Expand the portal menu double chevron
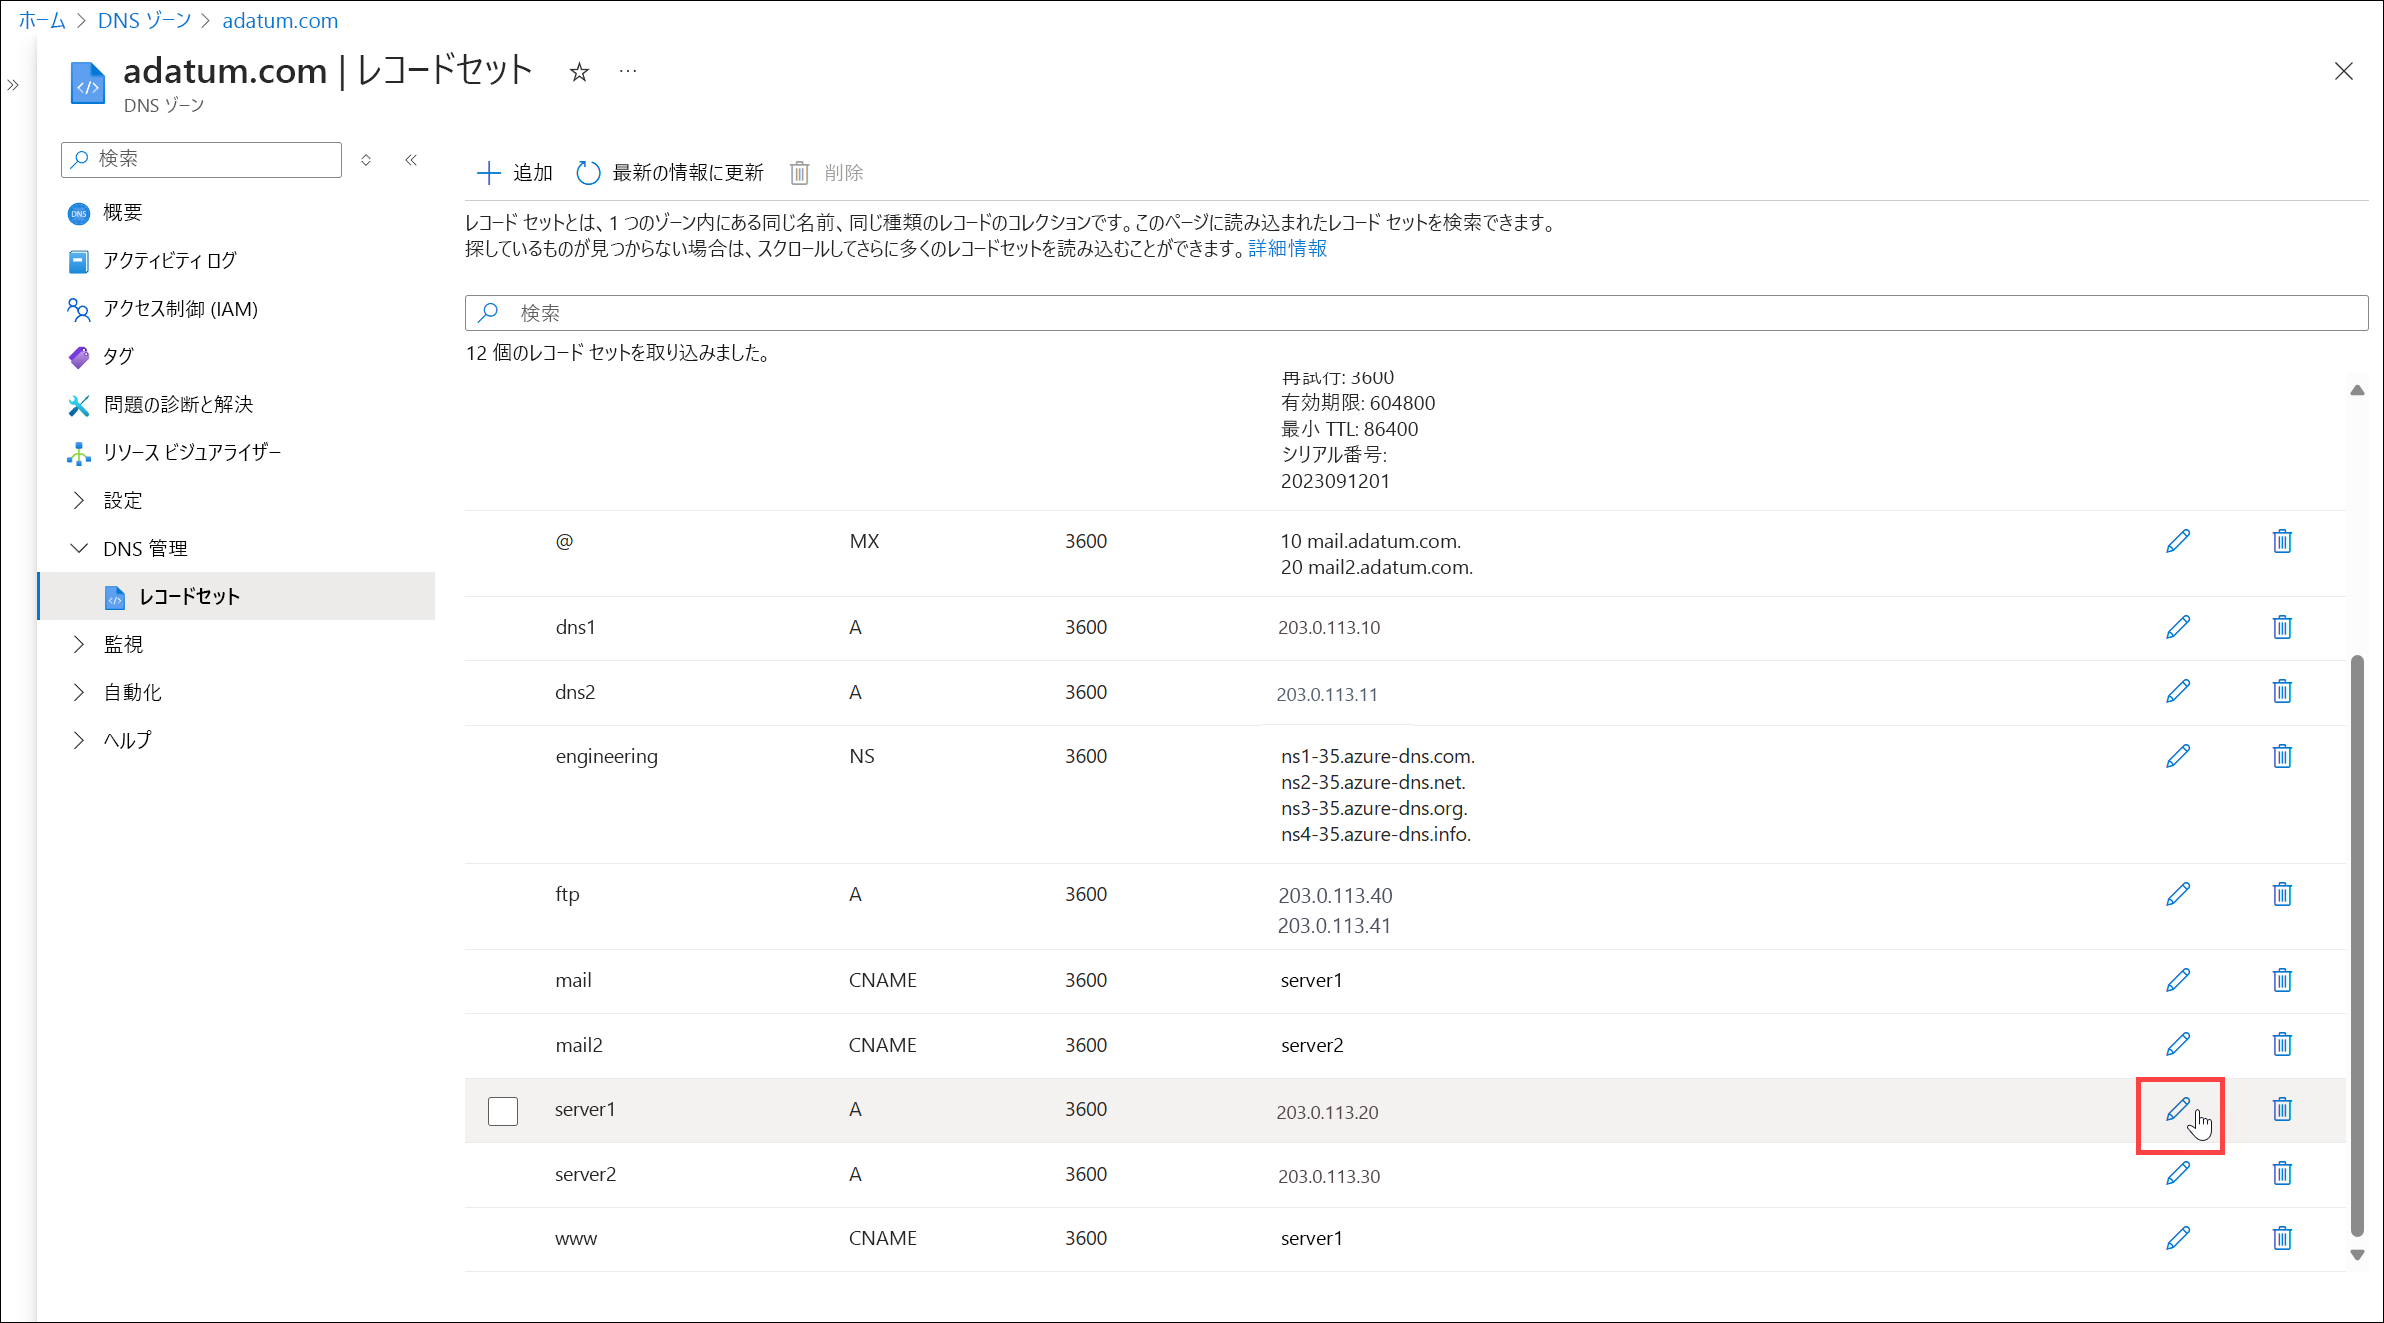Viewport: 2384px width, 1323px height. click(x=13, y=86)
